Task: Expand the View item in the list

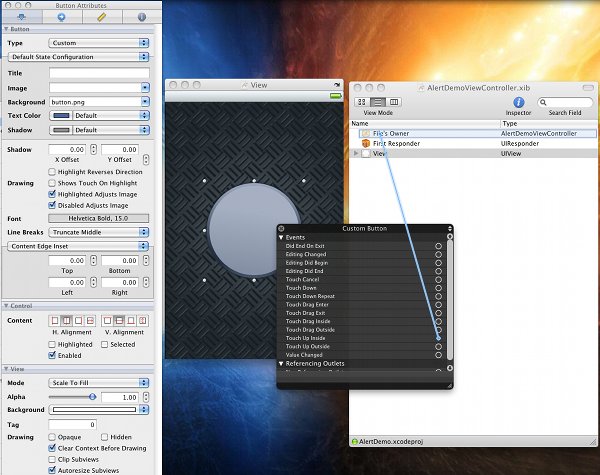Action: click(x=357, y=154)
